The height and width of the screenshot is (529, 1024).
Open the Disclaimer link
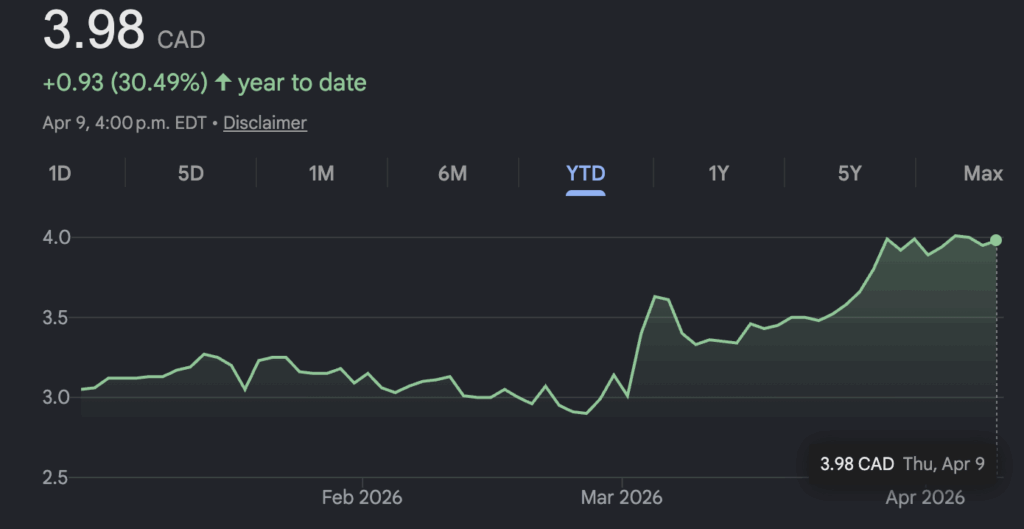pos(265,123)
